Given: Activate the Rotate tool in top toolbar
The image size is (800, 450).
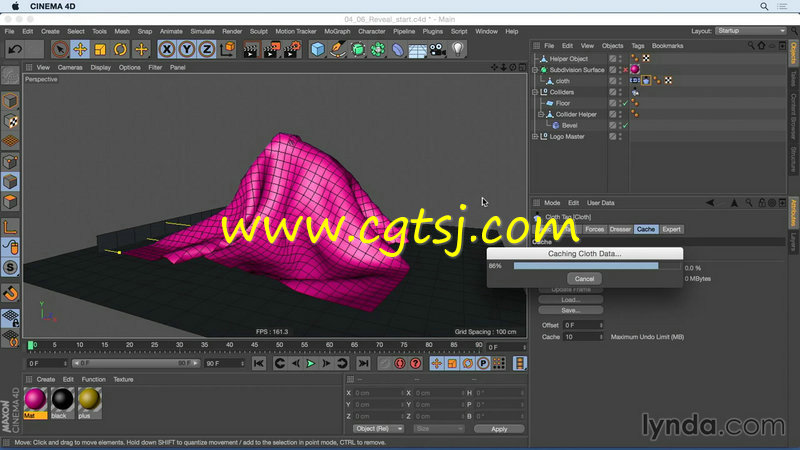Looking at the screenshot, I should (x=120, y=49).
